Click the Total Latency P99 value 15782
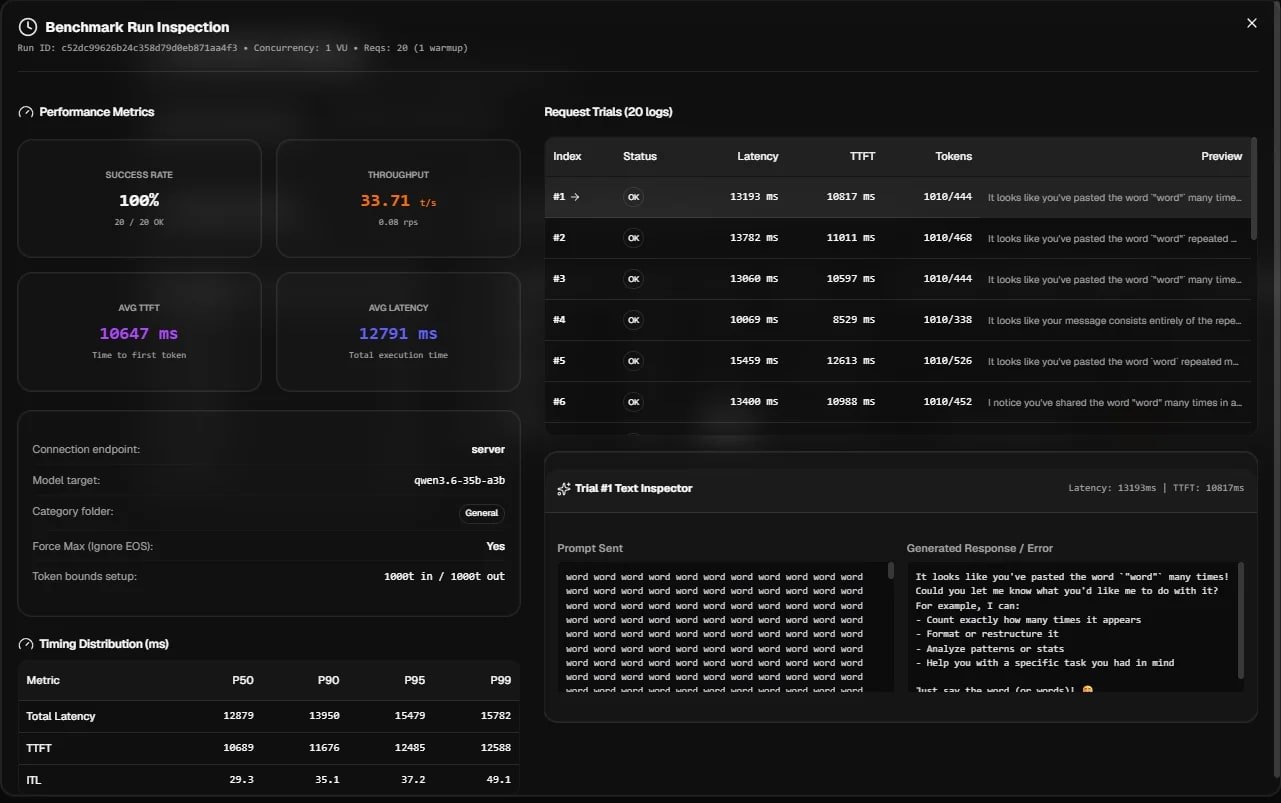Image resolution: width=1281 pixels, height=803 pixels. tap(496, 716)
